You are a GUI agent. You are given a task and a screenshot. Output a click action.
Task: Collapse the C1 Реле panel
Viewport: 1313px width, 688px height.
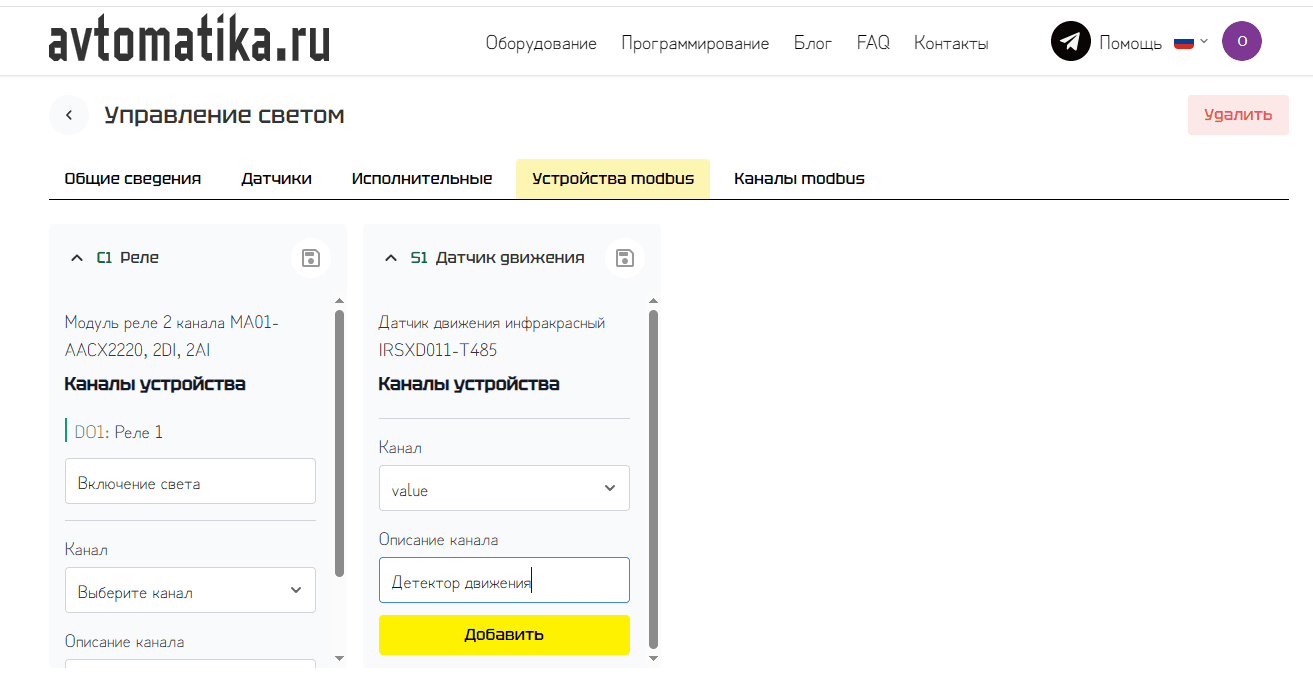tap(77, 258)
